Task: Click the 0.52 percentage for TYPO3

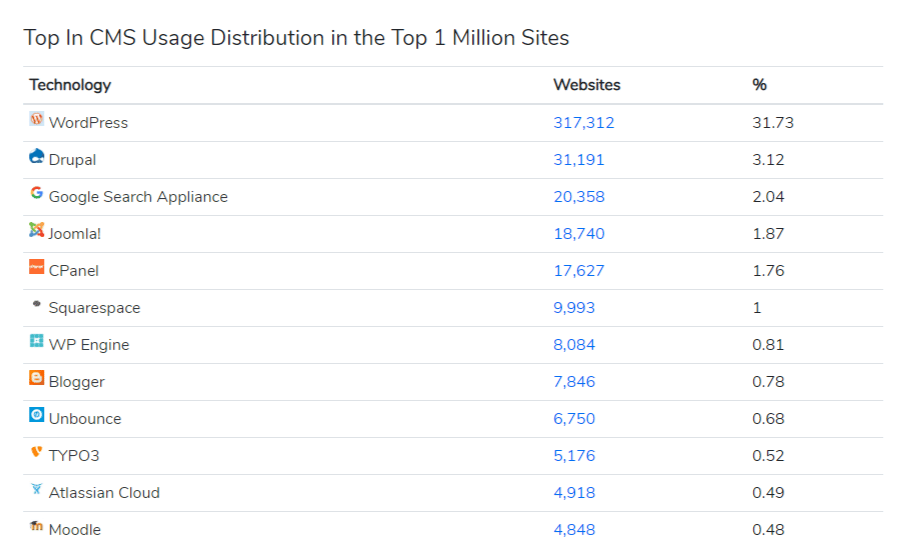Action: click(x=768, y=455)
